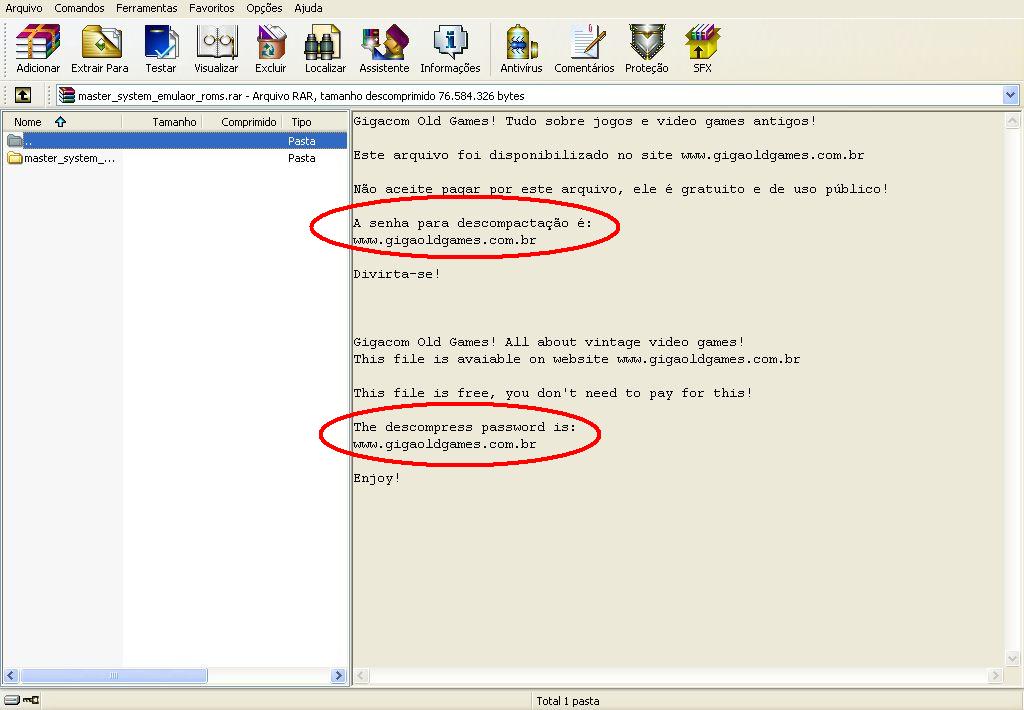Screen dimensions: 1024x710
Task: Open the Visualizar file viewer
Action: point(216,49)
